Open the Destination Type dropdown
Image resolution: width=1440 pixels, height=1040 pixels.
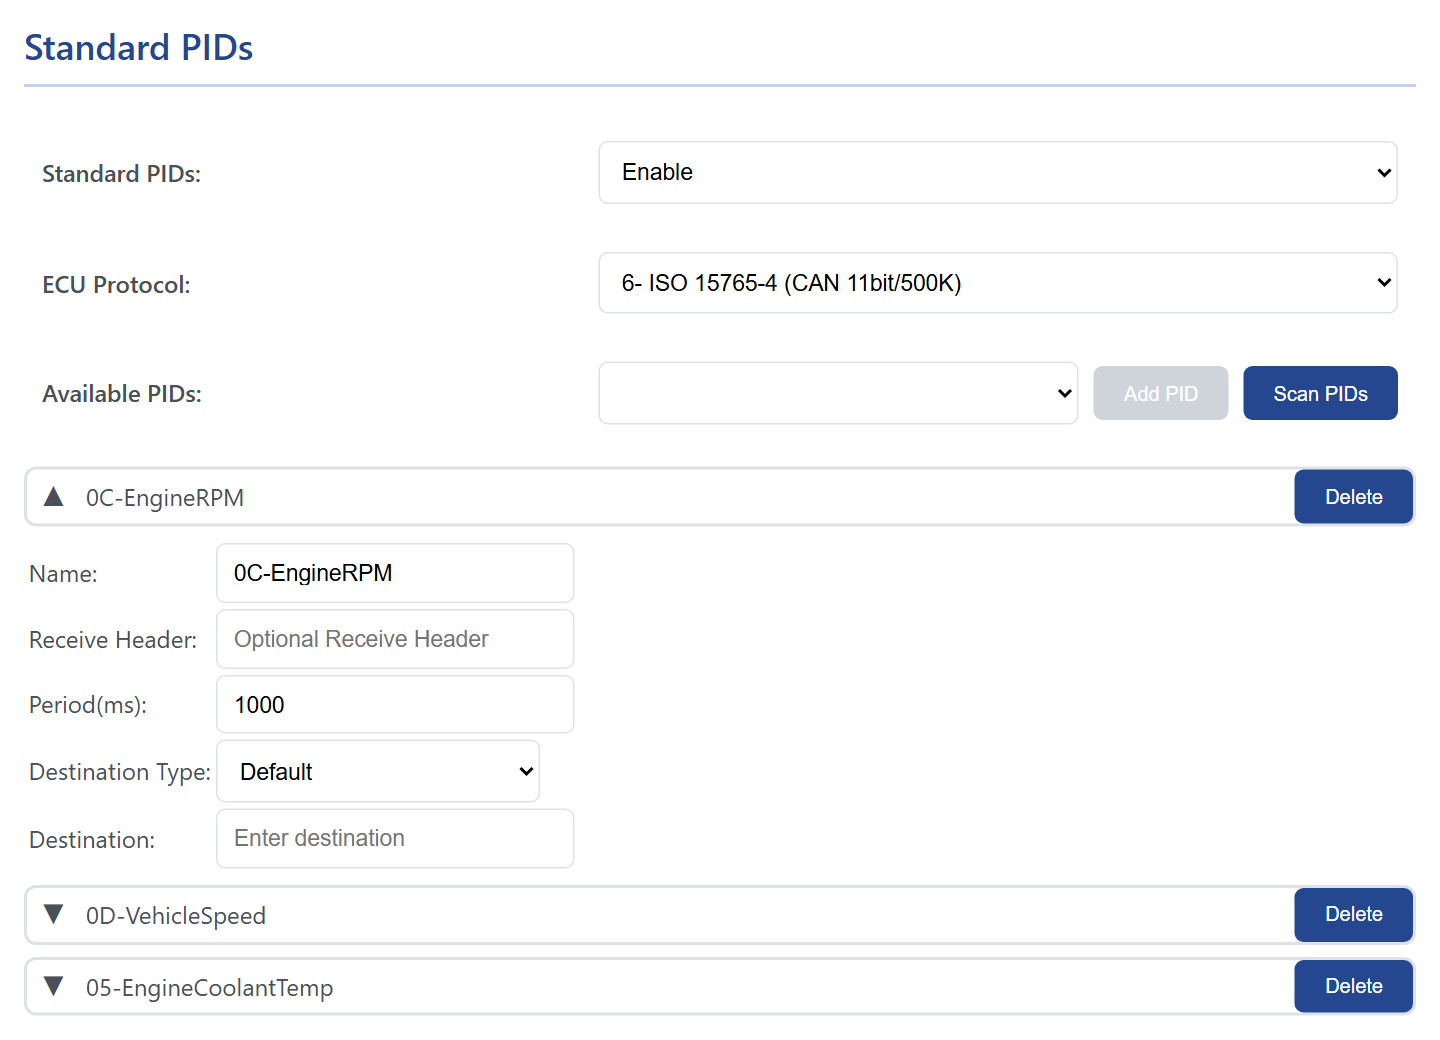pos(378,771)
